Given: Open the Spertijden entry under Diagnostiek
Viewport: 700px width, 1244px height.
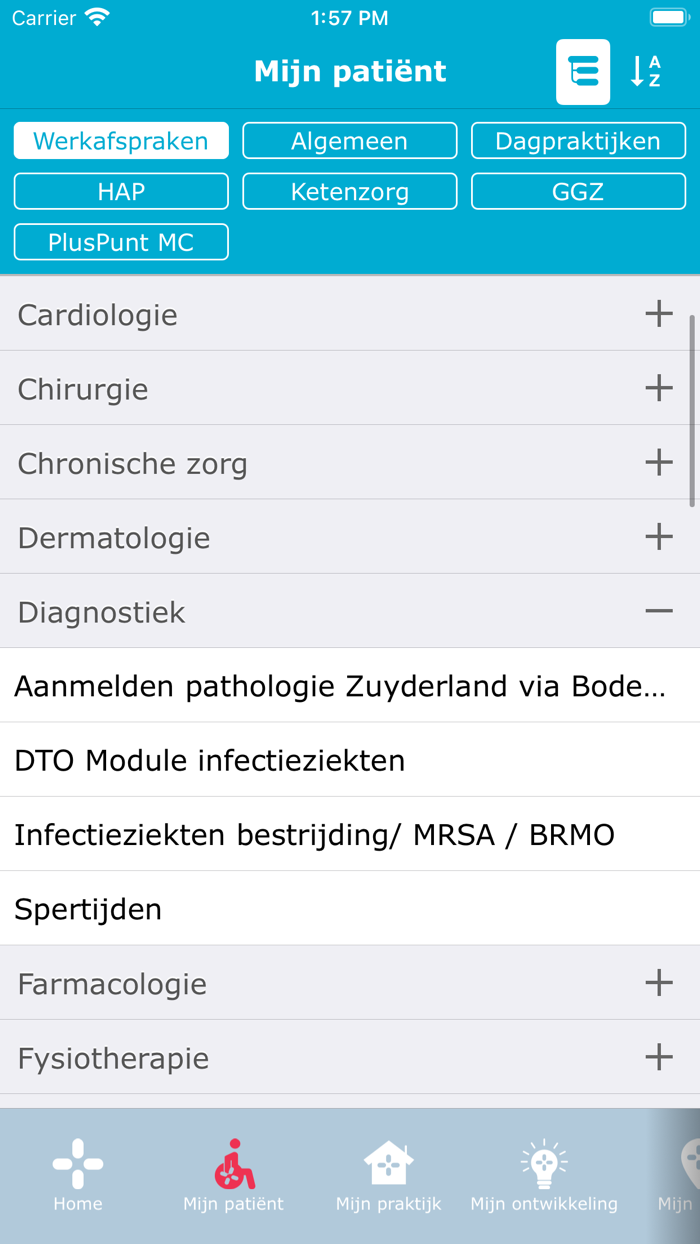Looking at the screenshot, I should pyautogui.click(x=350, y=908).
